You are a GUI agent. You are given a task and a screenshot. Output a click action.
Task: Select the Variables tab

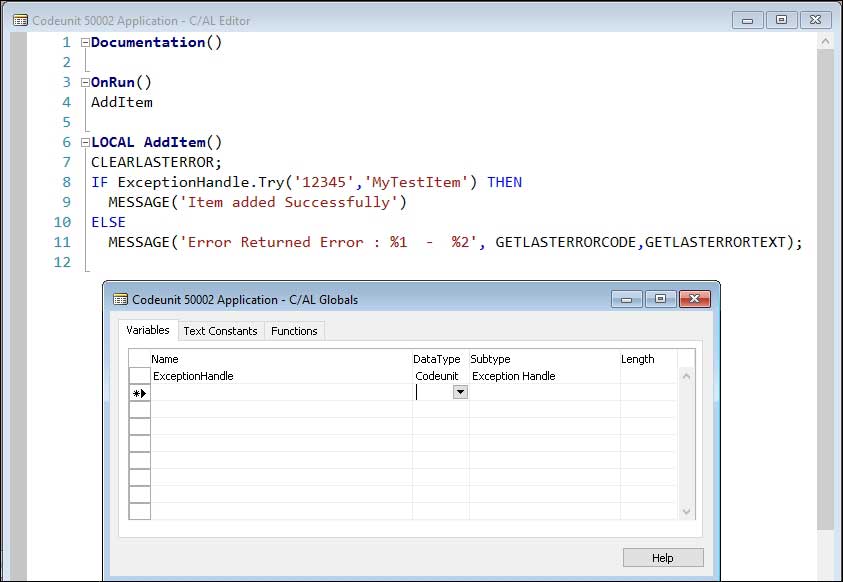pyautogui.click(x=147, y=330)
